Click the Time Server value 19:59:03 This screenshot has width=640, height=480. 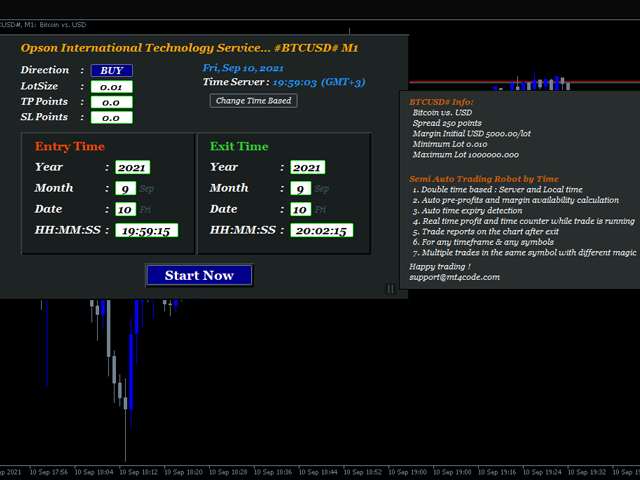pyautogui.click(x=294, y=82)
